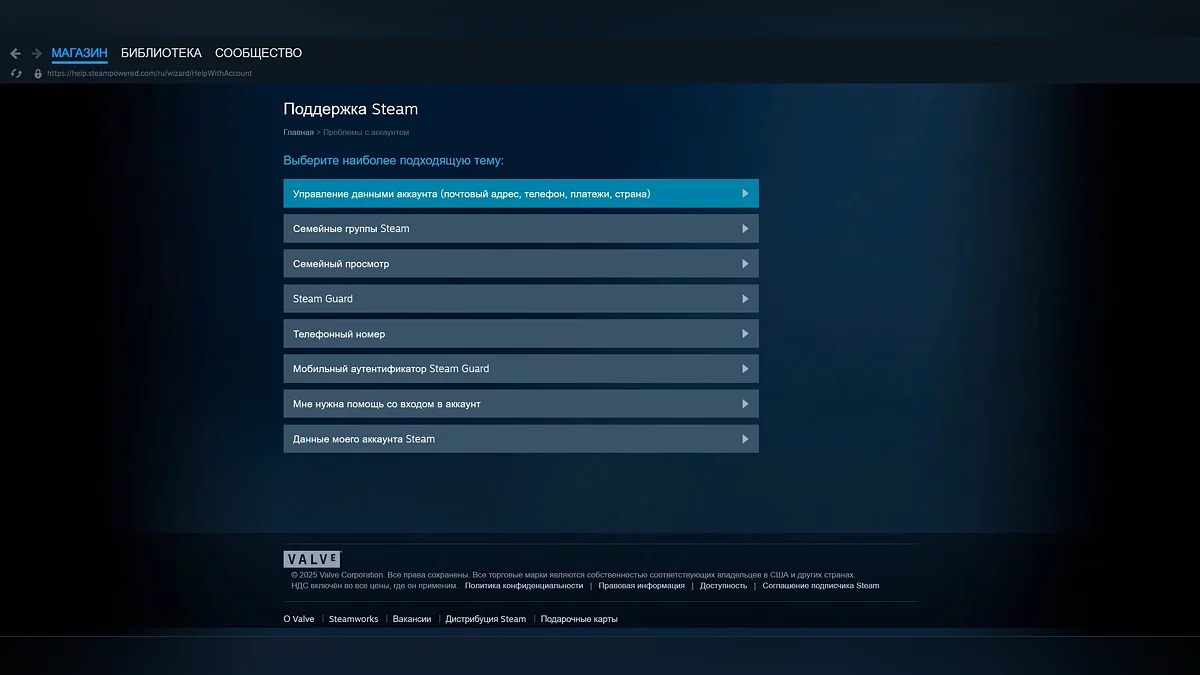
Task: Click arrow on Семейные группы Steam row
Action: pyautogui.click(x=745, y=228)
